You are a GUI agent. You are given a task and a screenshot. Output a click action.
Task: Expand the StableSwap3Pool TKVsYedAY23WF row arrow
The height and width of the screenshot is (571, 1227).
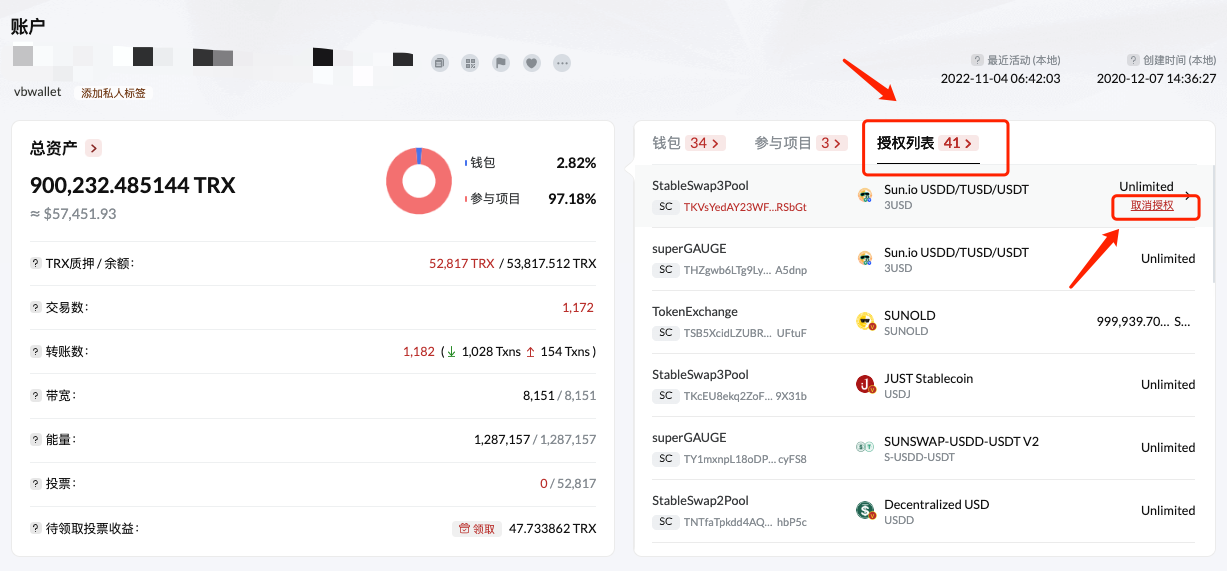tap(1188, 195)
